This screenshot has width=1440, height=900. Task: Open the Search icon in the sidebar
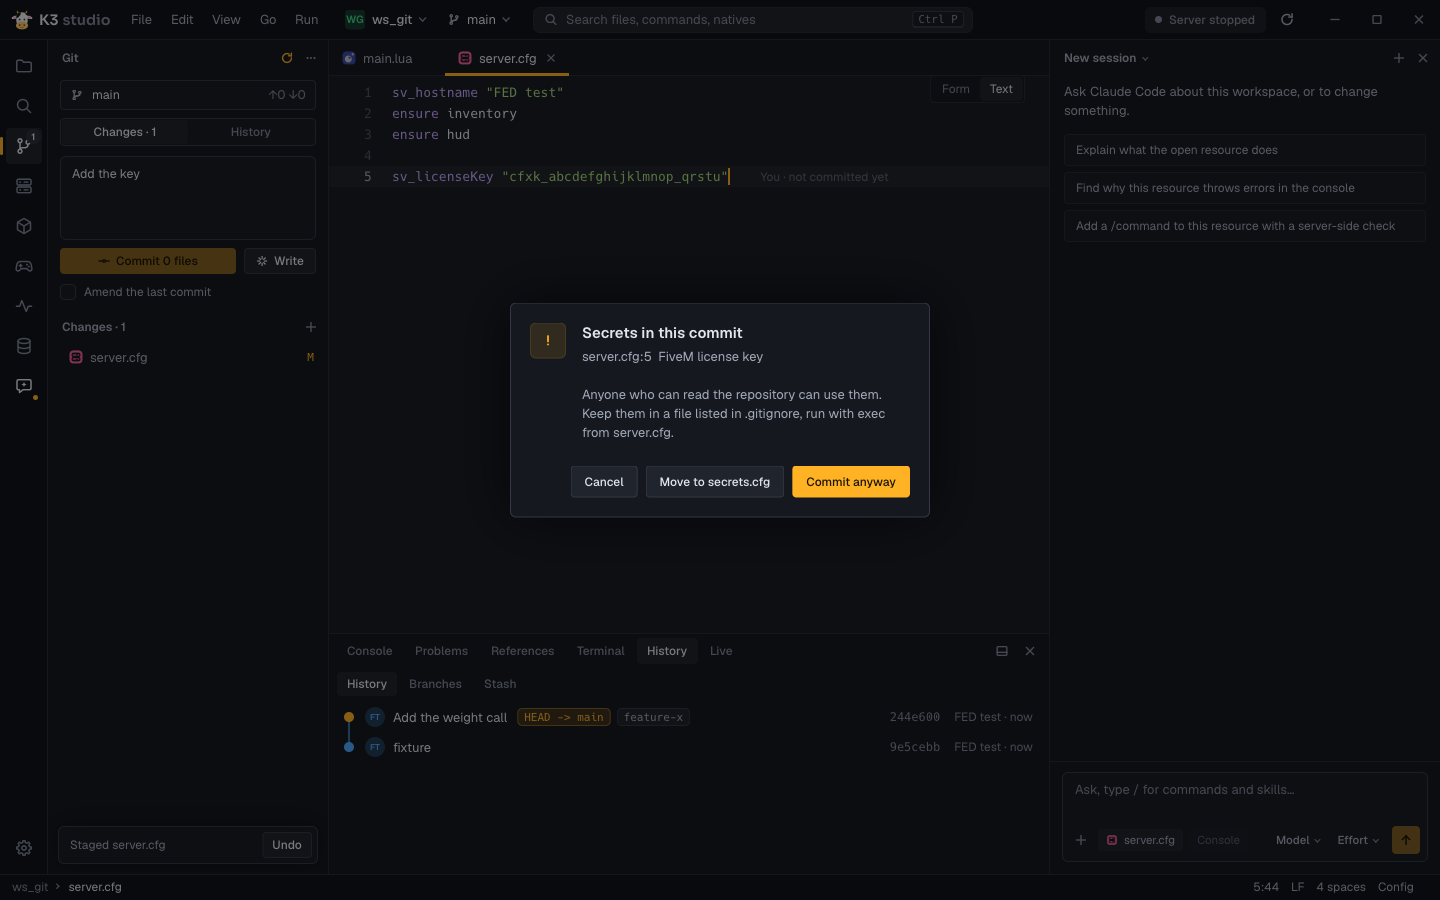coord(24,106)
